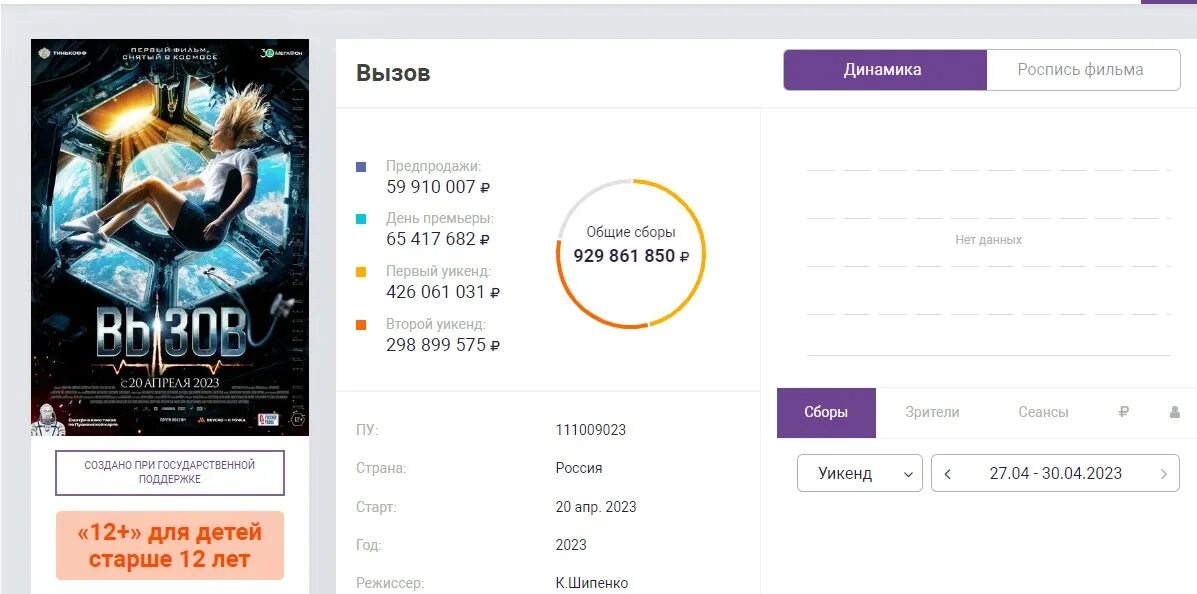Click the Страна field label
This screenshot has width=1197, height=594.
(x=381, y=468)
